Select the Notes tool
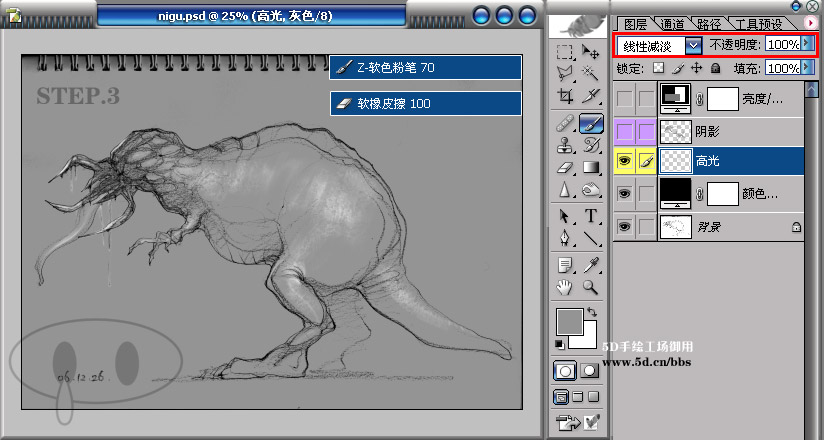This screenshot has width=824, height=440. (565, 265)
